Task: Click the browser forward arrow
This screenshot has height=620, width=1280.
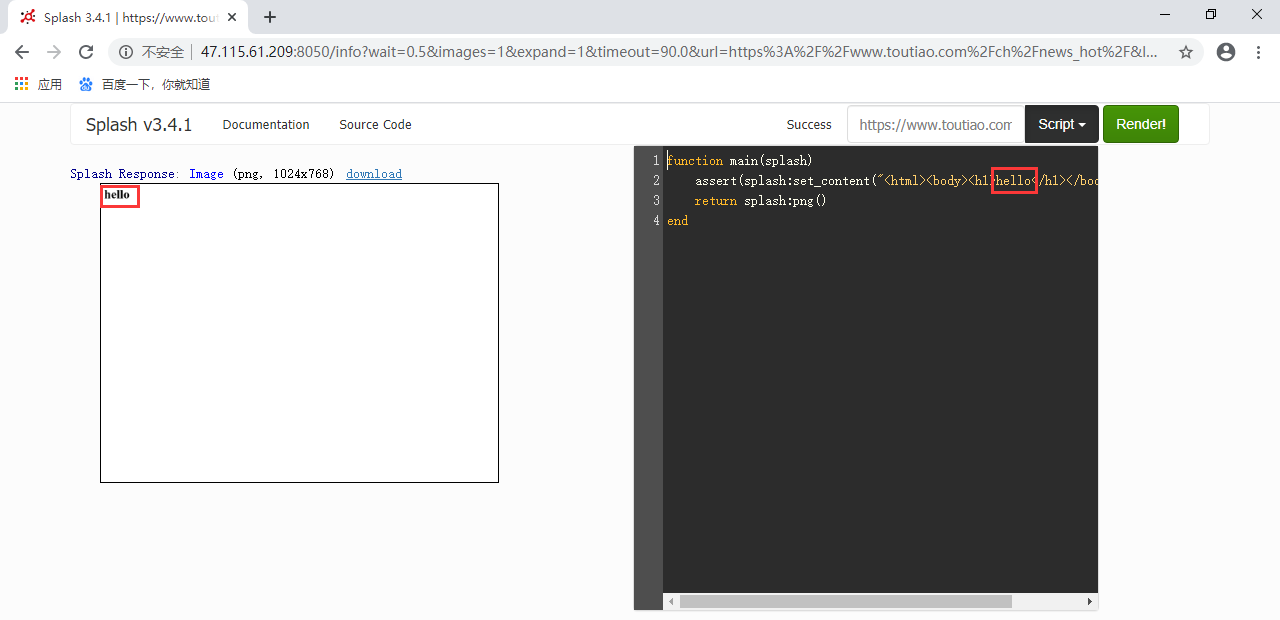Action: [x=54, y=52]
